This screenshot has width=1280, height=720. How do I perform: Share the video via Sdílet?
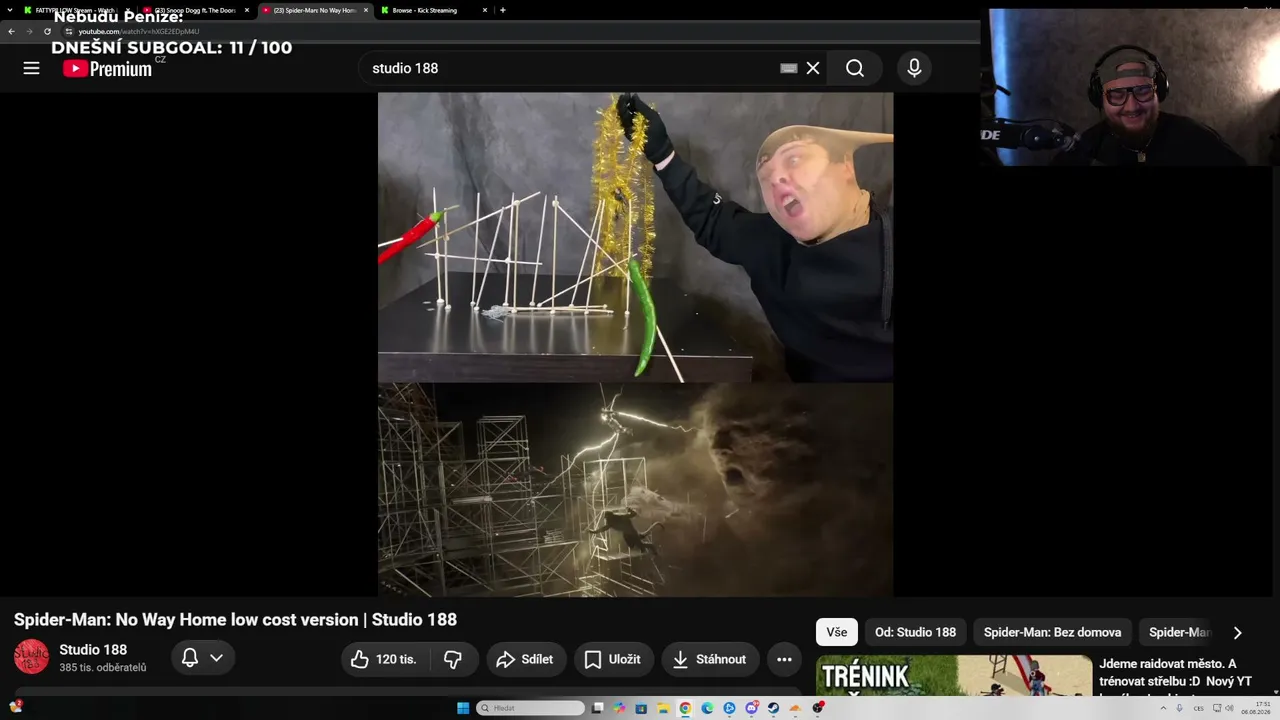(x=526, y=659)
